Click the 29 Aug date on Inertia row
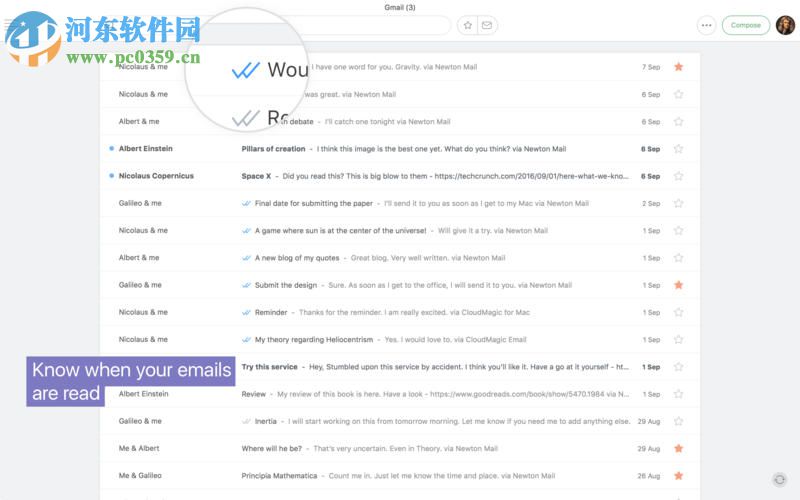 point(648,421)
